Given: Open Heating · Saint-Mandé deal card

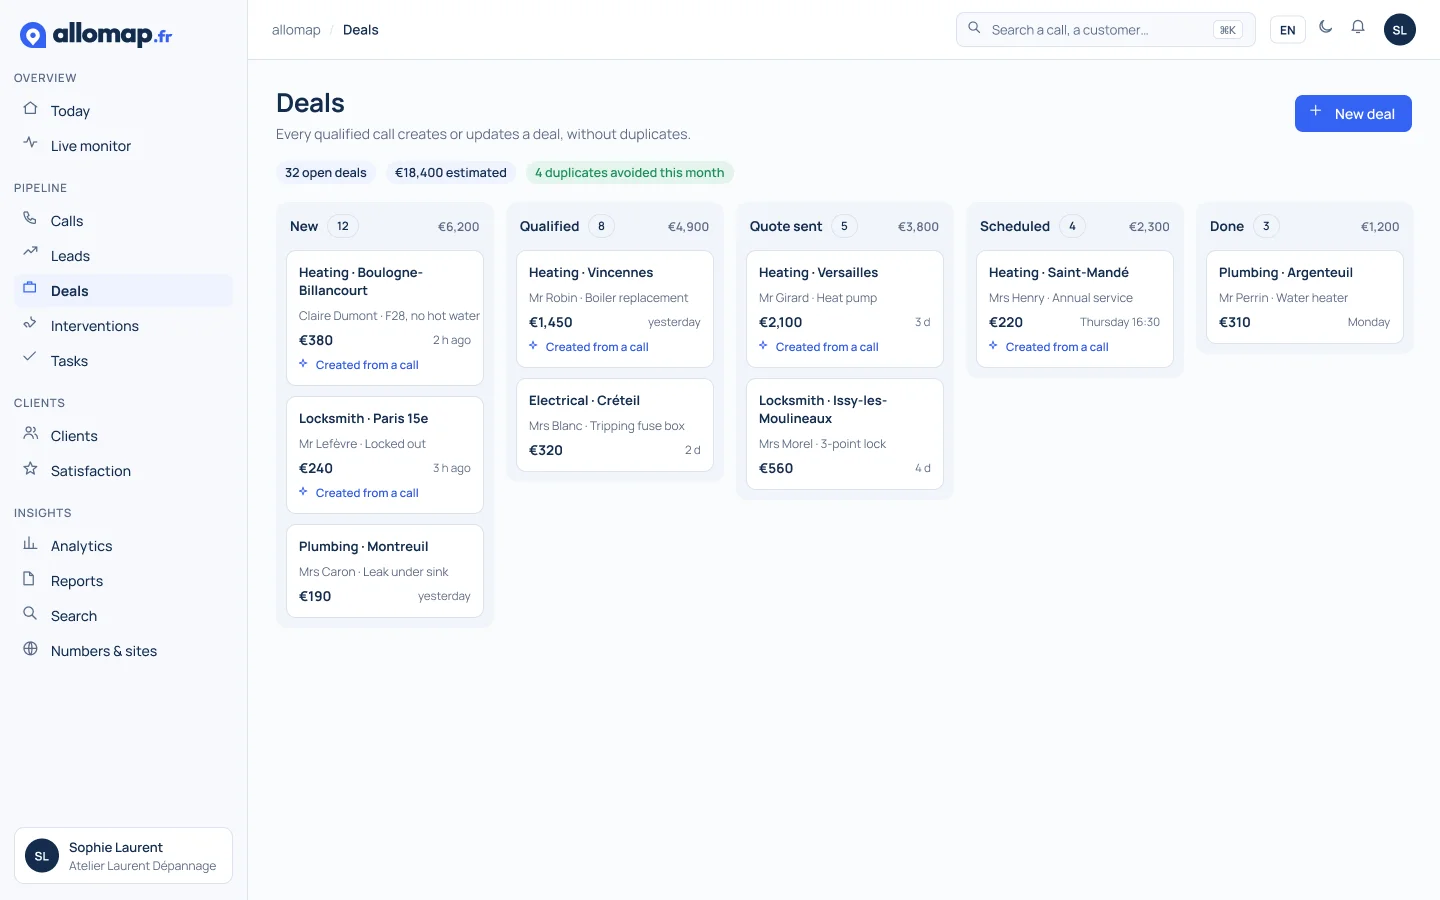Looking at the screenshot, I should (1075, 309).
